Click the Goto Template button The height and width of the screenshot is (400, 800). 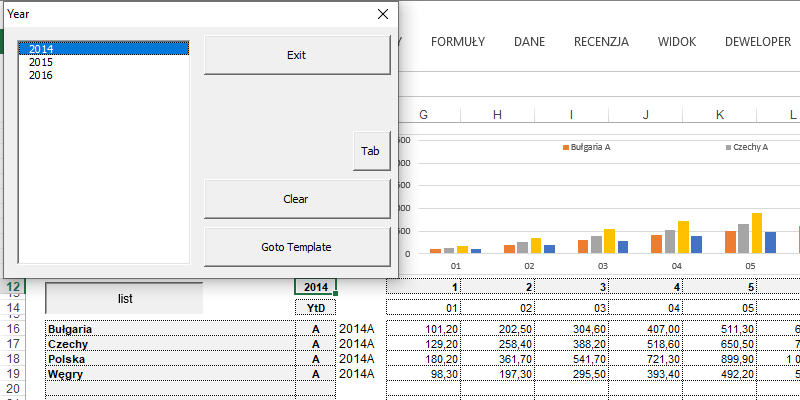pos(297,246)
